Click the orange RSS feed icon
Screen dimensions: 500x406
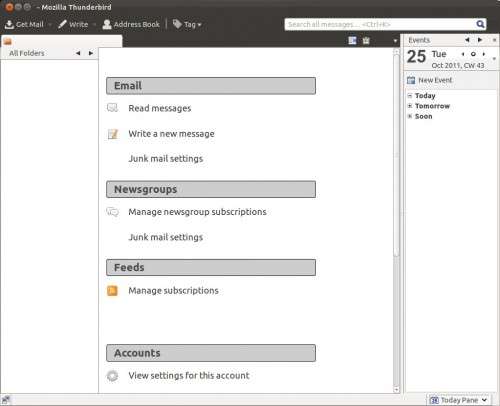click(112, 291)
